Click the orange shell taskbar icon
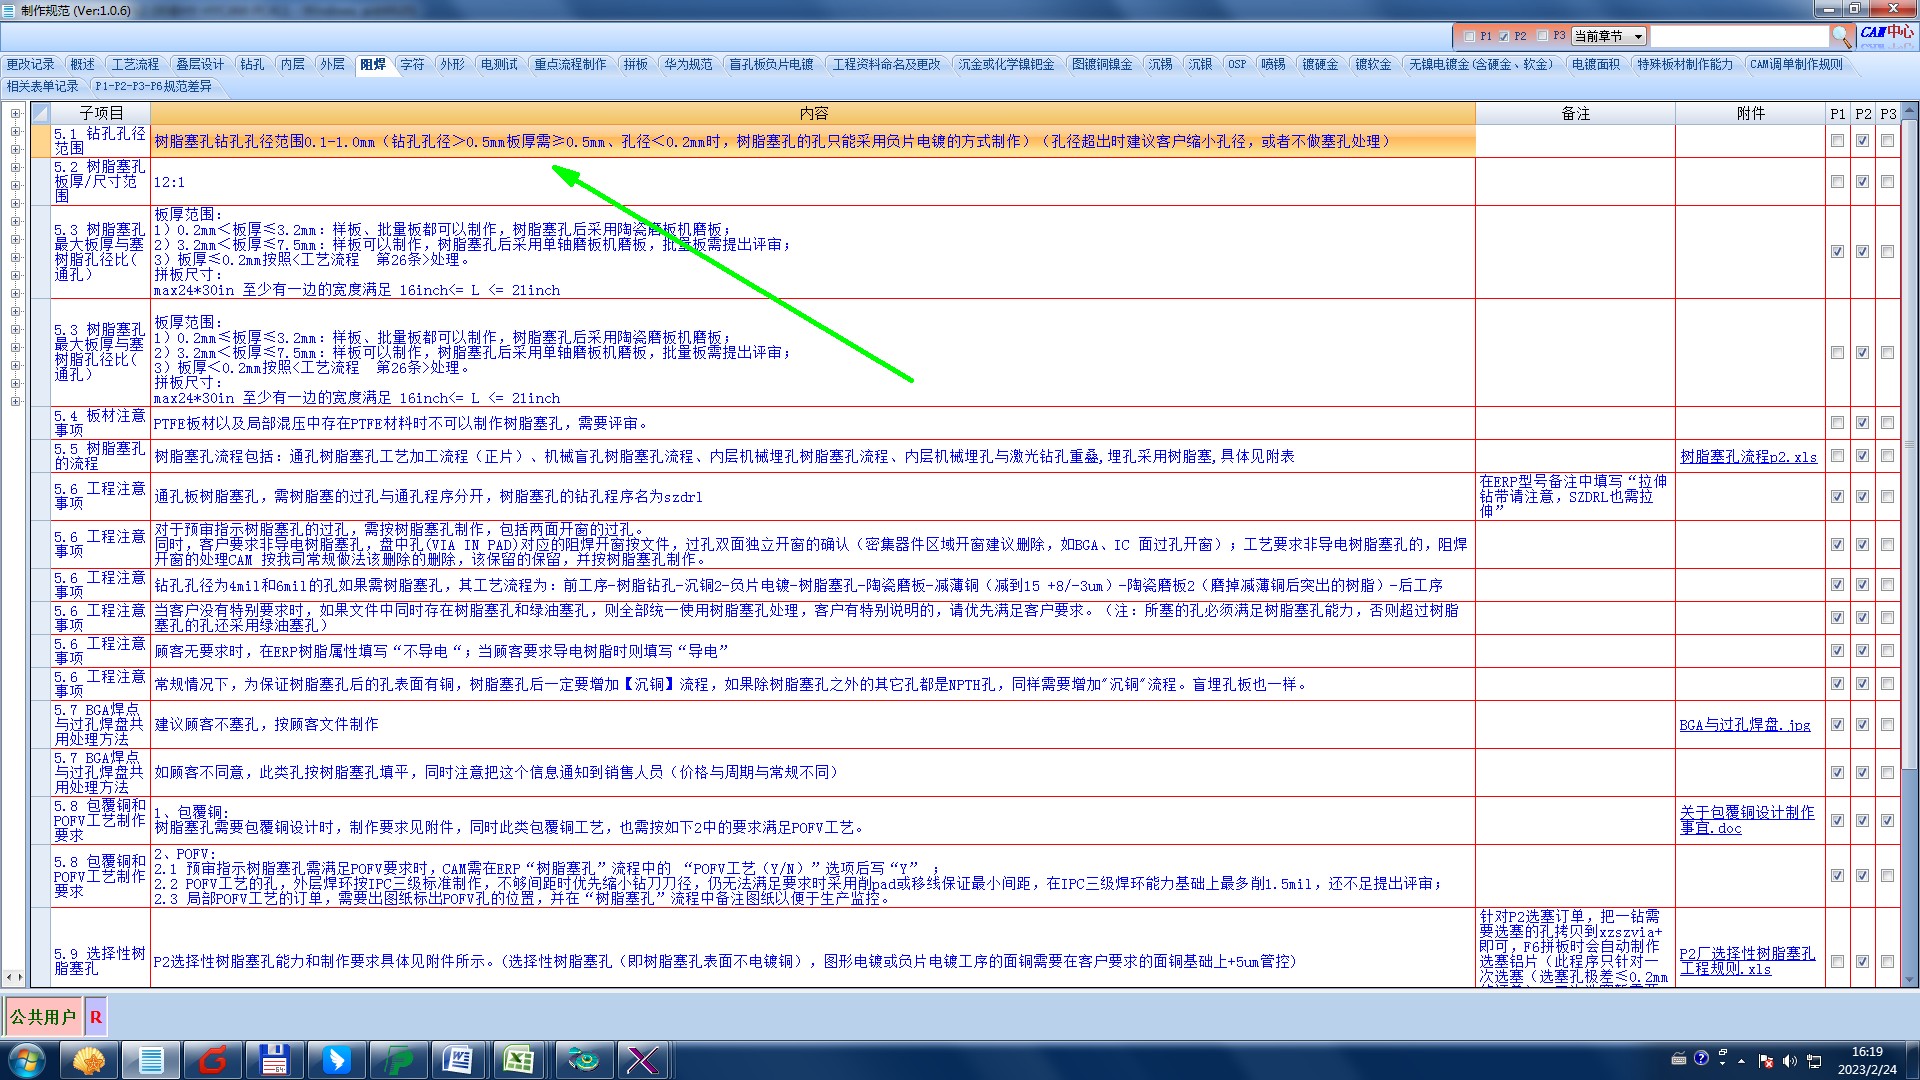Screen dimensions: 1920x1080 pos(90,1059)
